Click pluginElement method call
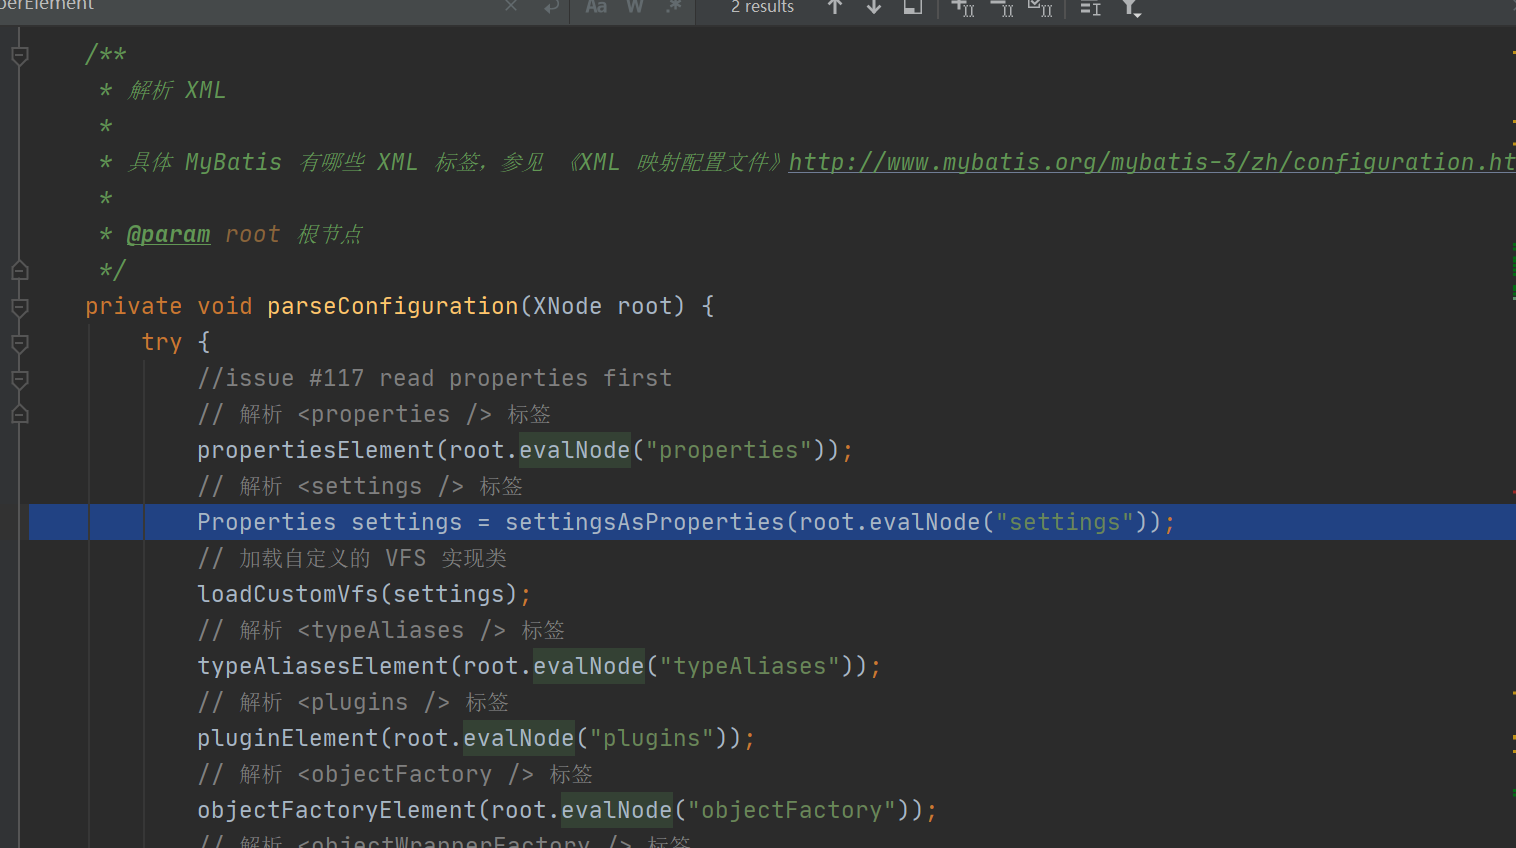The image size is (1516, 848). 287,738
